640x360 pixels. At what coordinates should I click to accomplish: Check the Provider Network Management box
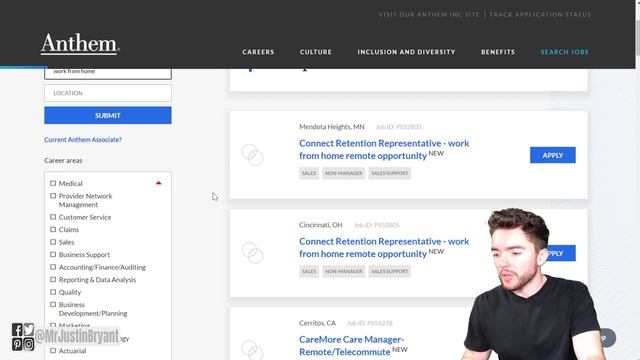(x=53, y=196)
